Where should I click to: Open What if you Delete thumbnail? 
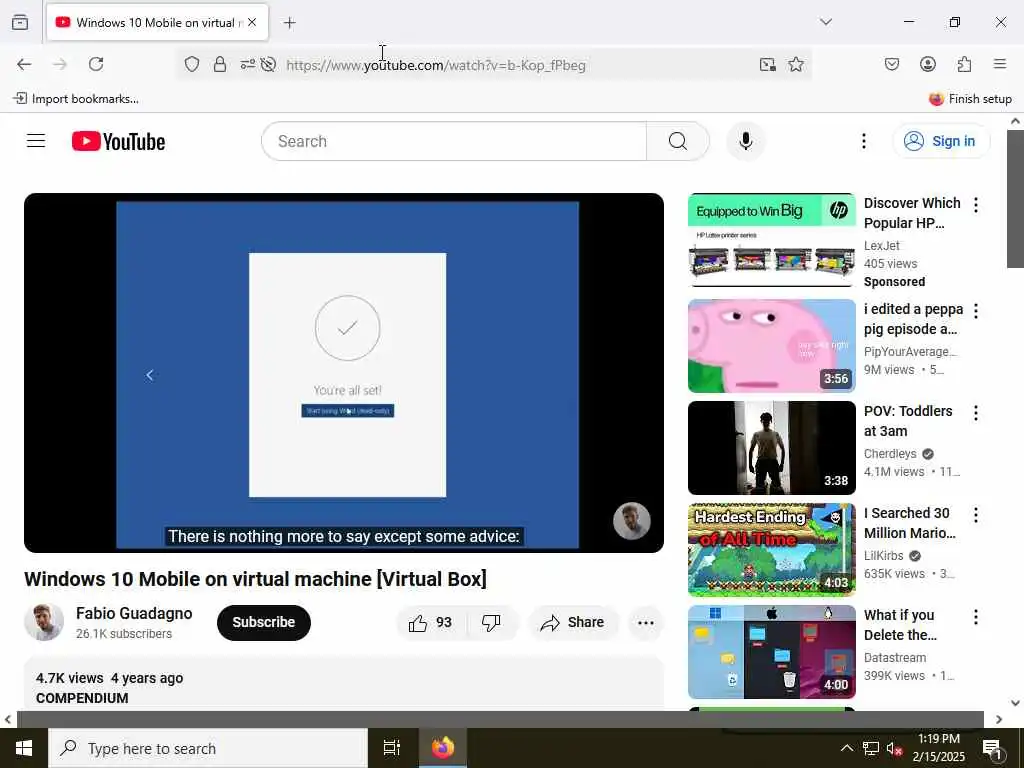pyautogui.click(x=771, y=652)
